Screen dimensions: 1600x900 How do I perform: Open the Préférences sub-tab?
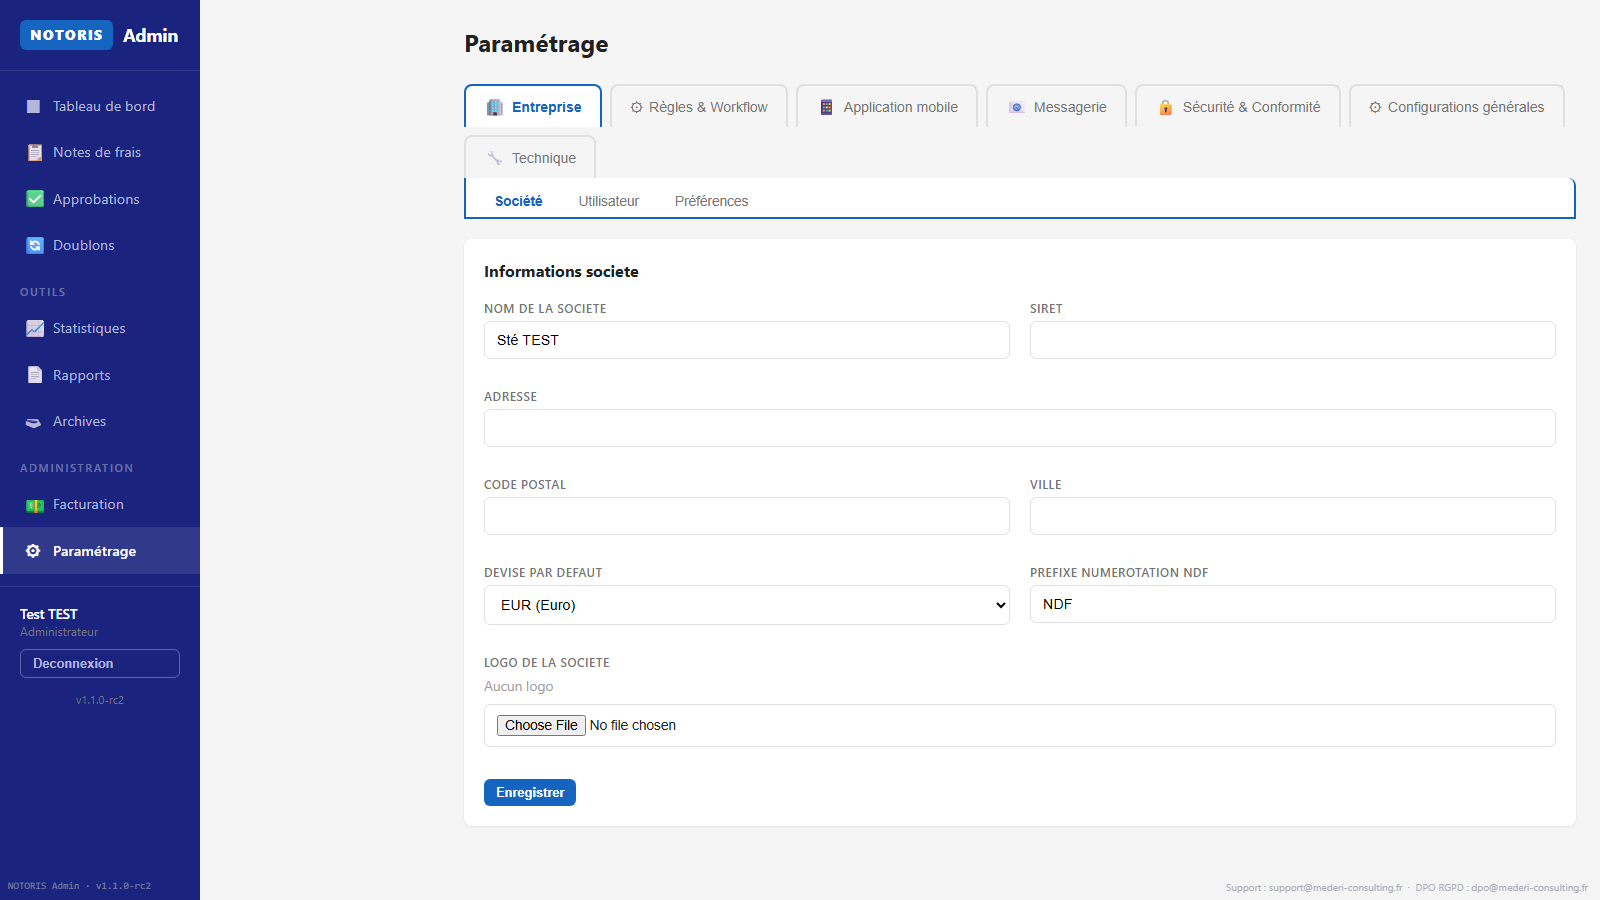click(x=711, y=201)
